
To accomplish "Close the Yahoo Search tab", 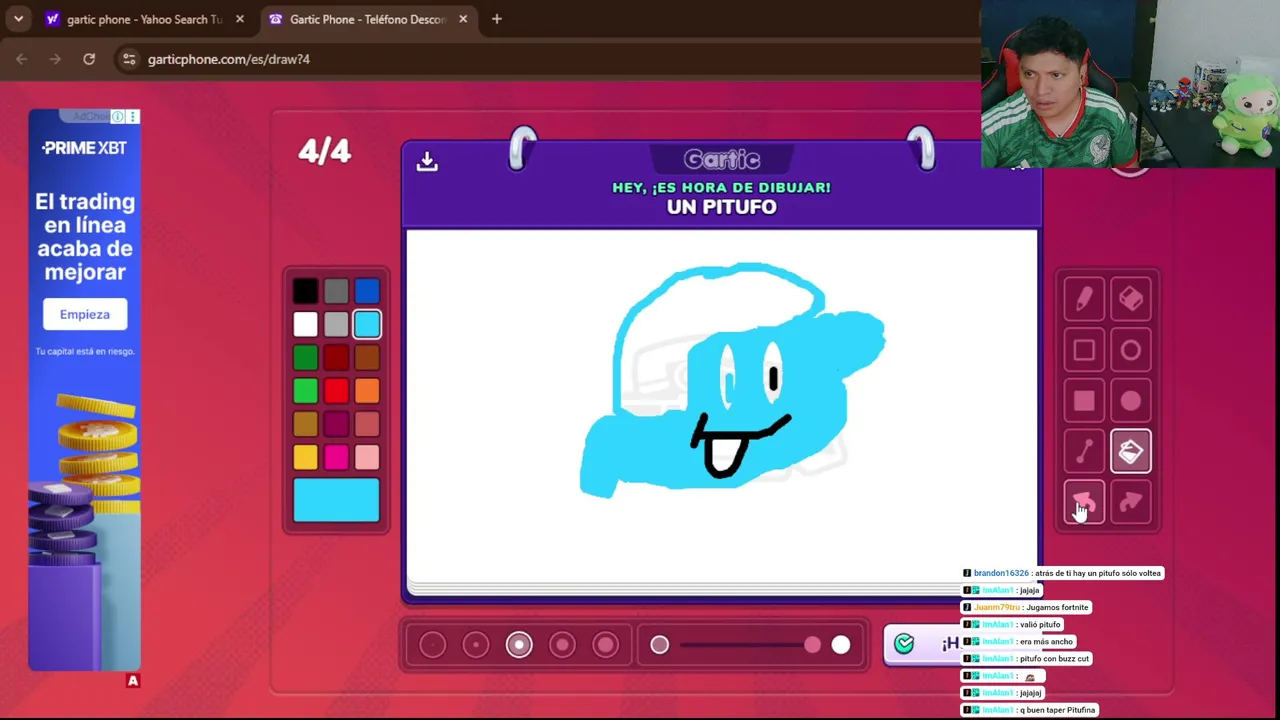I will [x=239, y=19].
